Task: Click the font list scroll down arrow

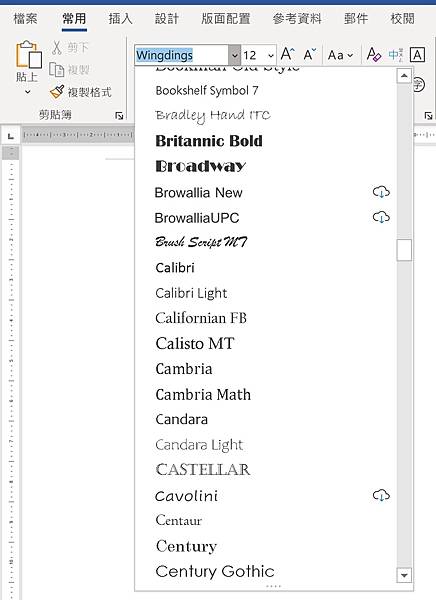Action: click(x=404, y=575)
